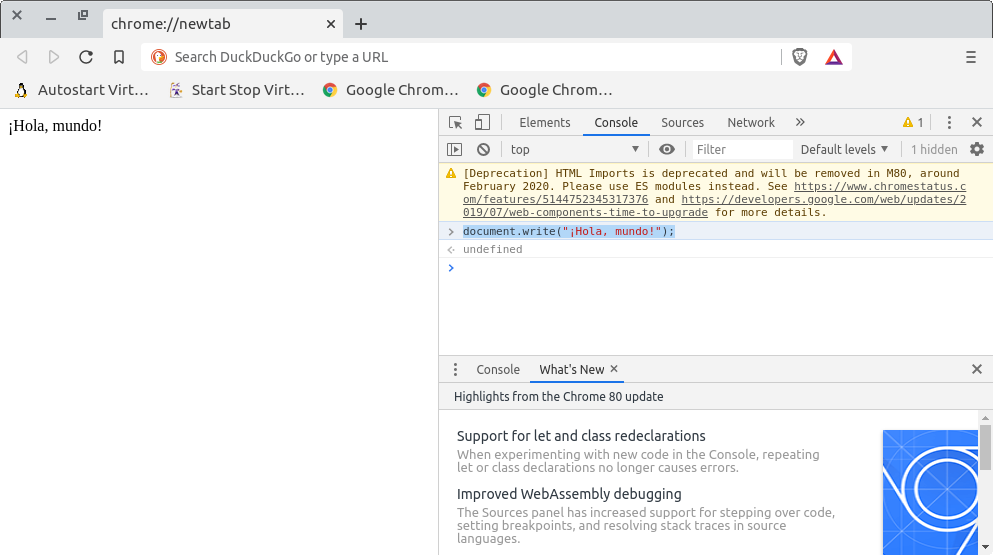The width and height of the screenshot is (993, 555).
Task: Toggle the device toolbar icon
Action: click(482, 123)
